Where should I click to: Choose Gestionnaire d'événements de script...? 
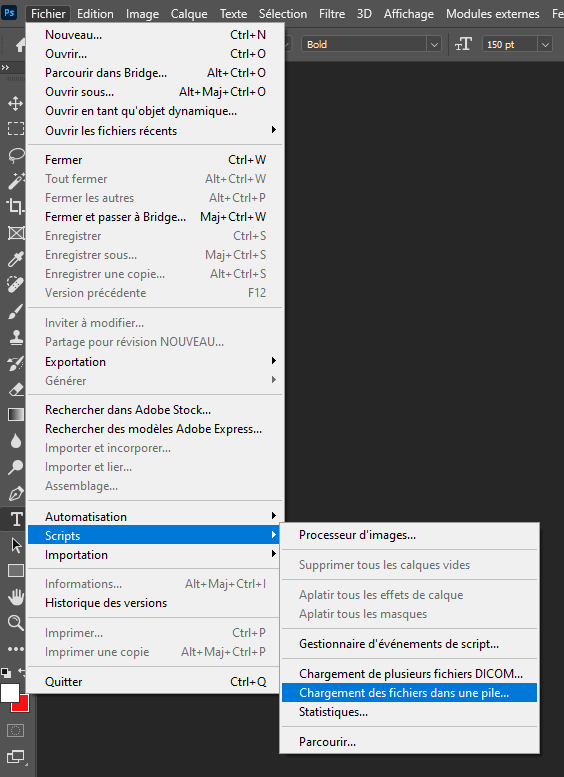[x=409, y=644]
